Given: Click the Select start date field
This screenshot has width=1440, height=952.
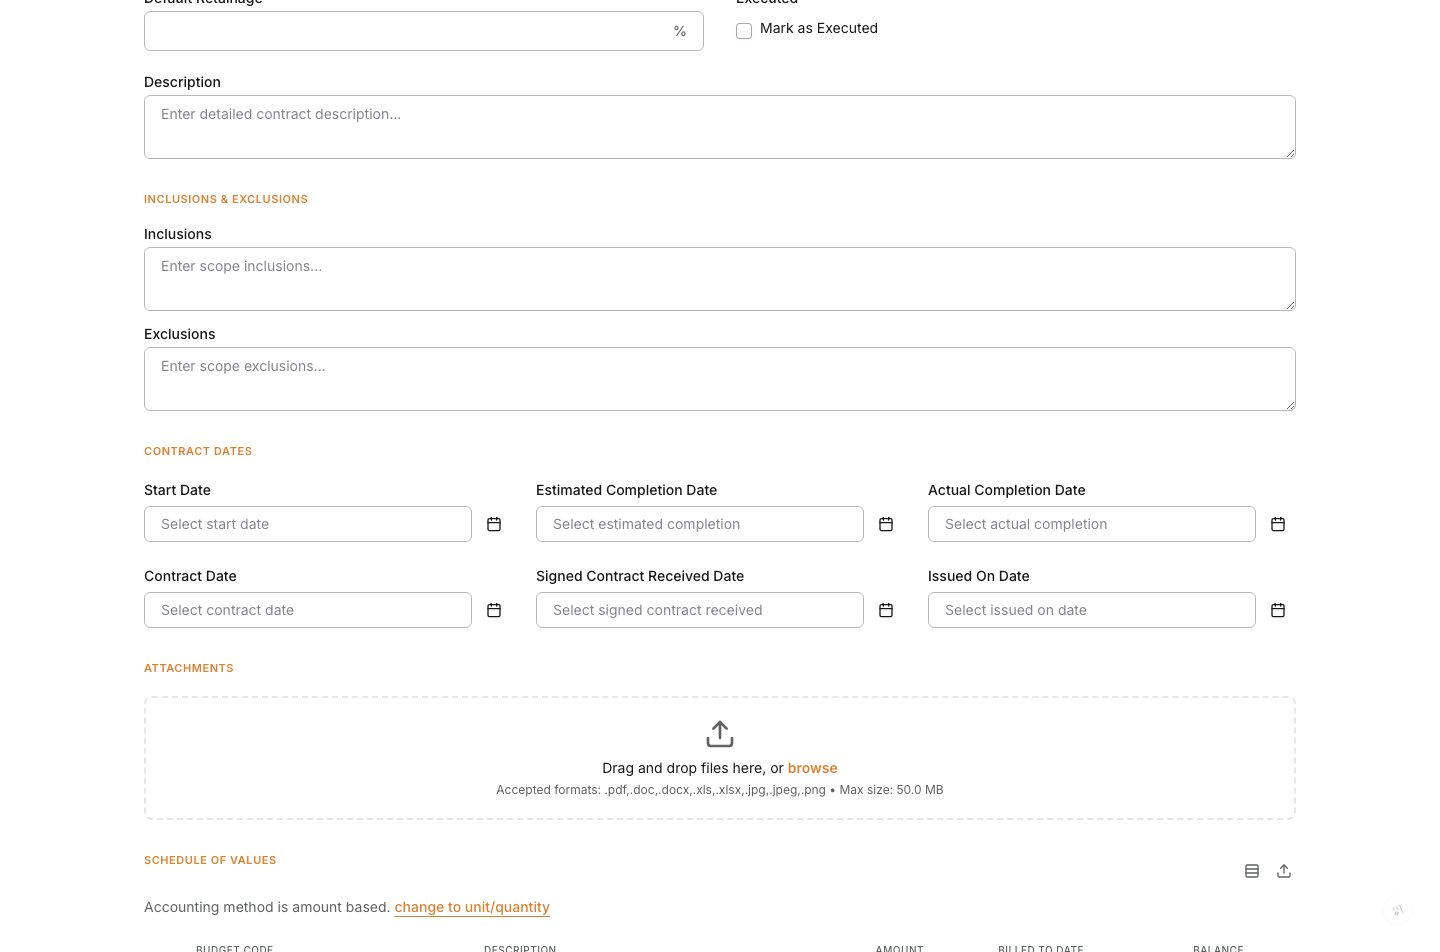Looking at the screenshot, I should (x=308, y=524).
